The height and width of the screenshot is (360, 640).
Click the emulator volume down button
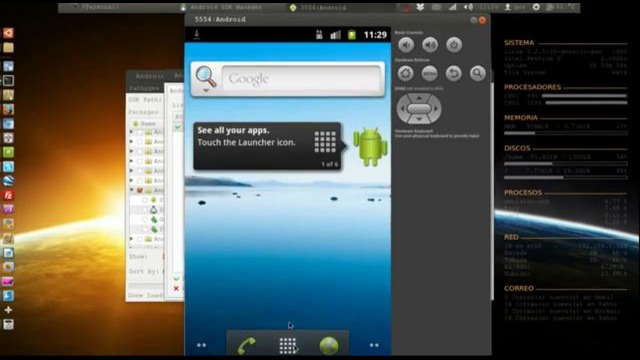tap(406, 45)
